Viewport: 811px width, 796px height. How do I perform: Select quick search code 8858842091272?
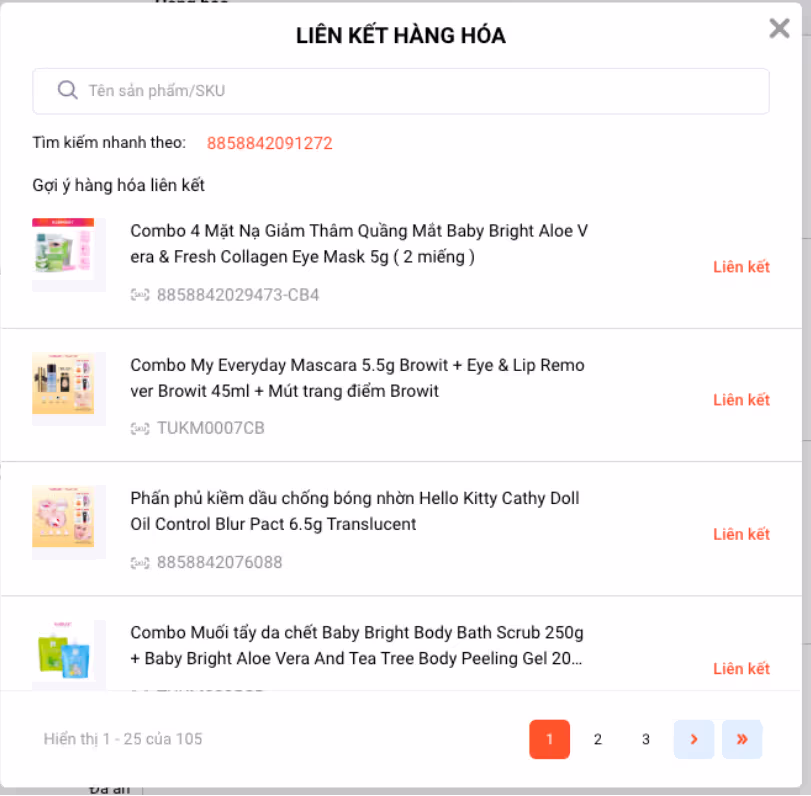point(269,143)
